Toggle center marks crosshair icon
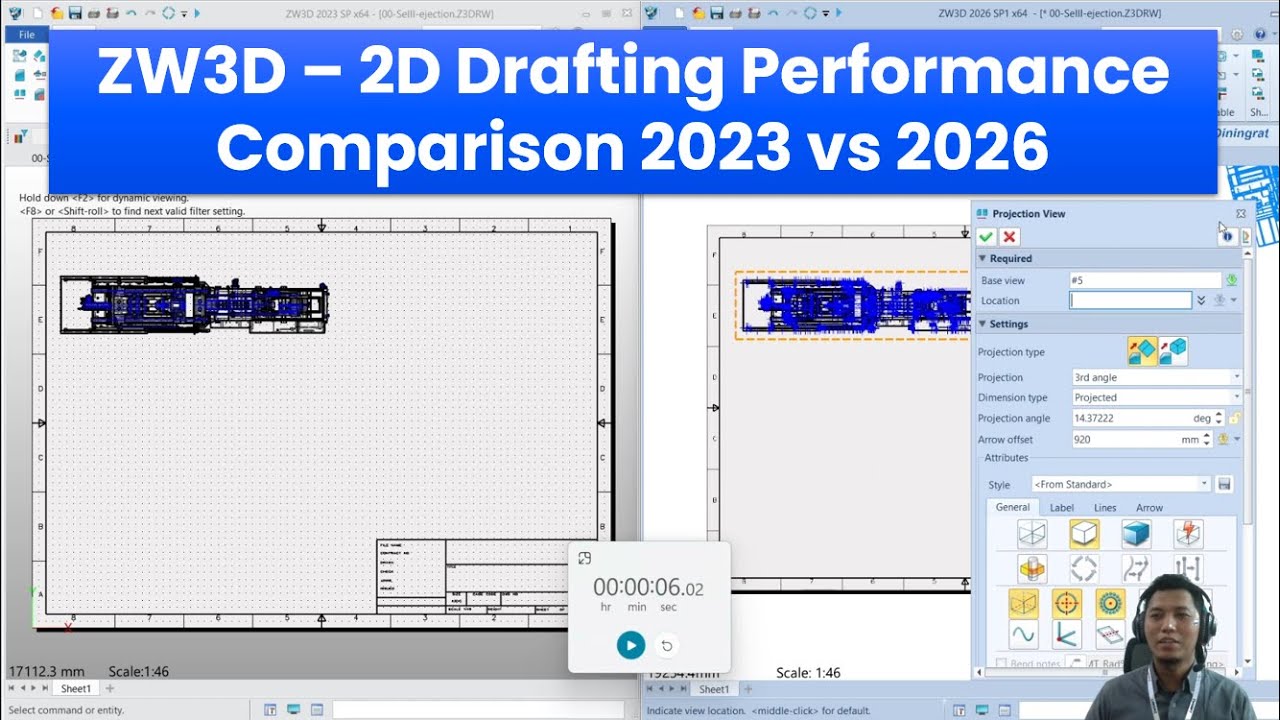Screen dimensions: 1280x720 pos(1067,603)
